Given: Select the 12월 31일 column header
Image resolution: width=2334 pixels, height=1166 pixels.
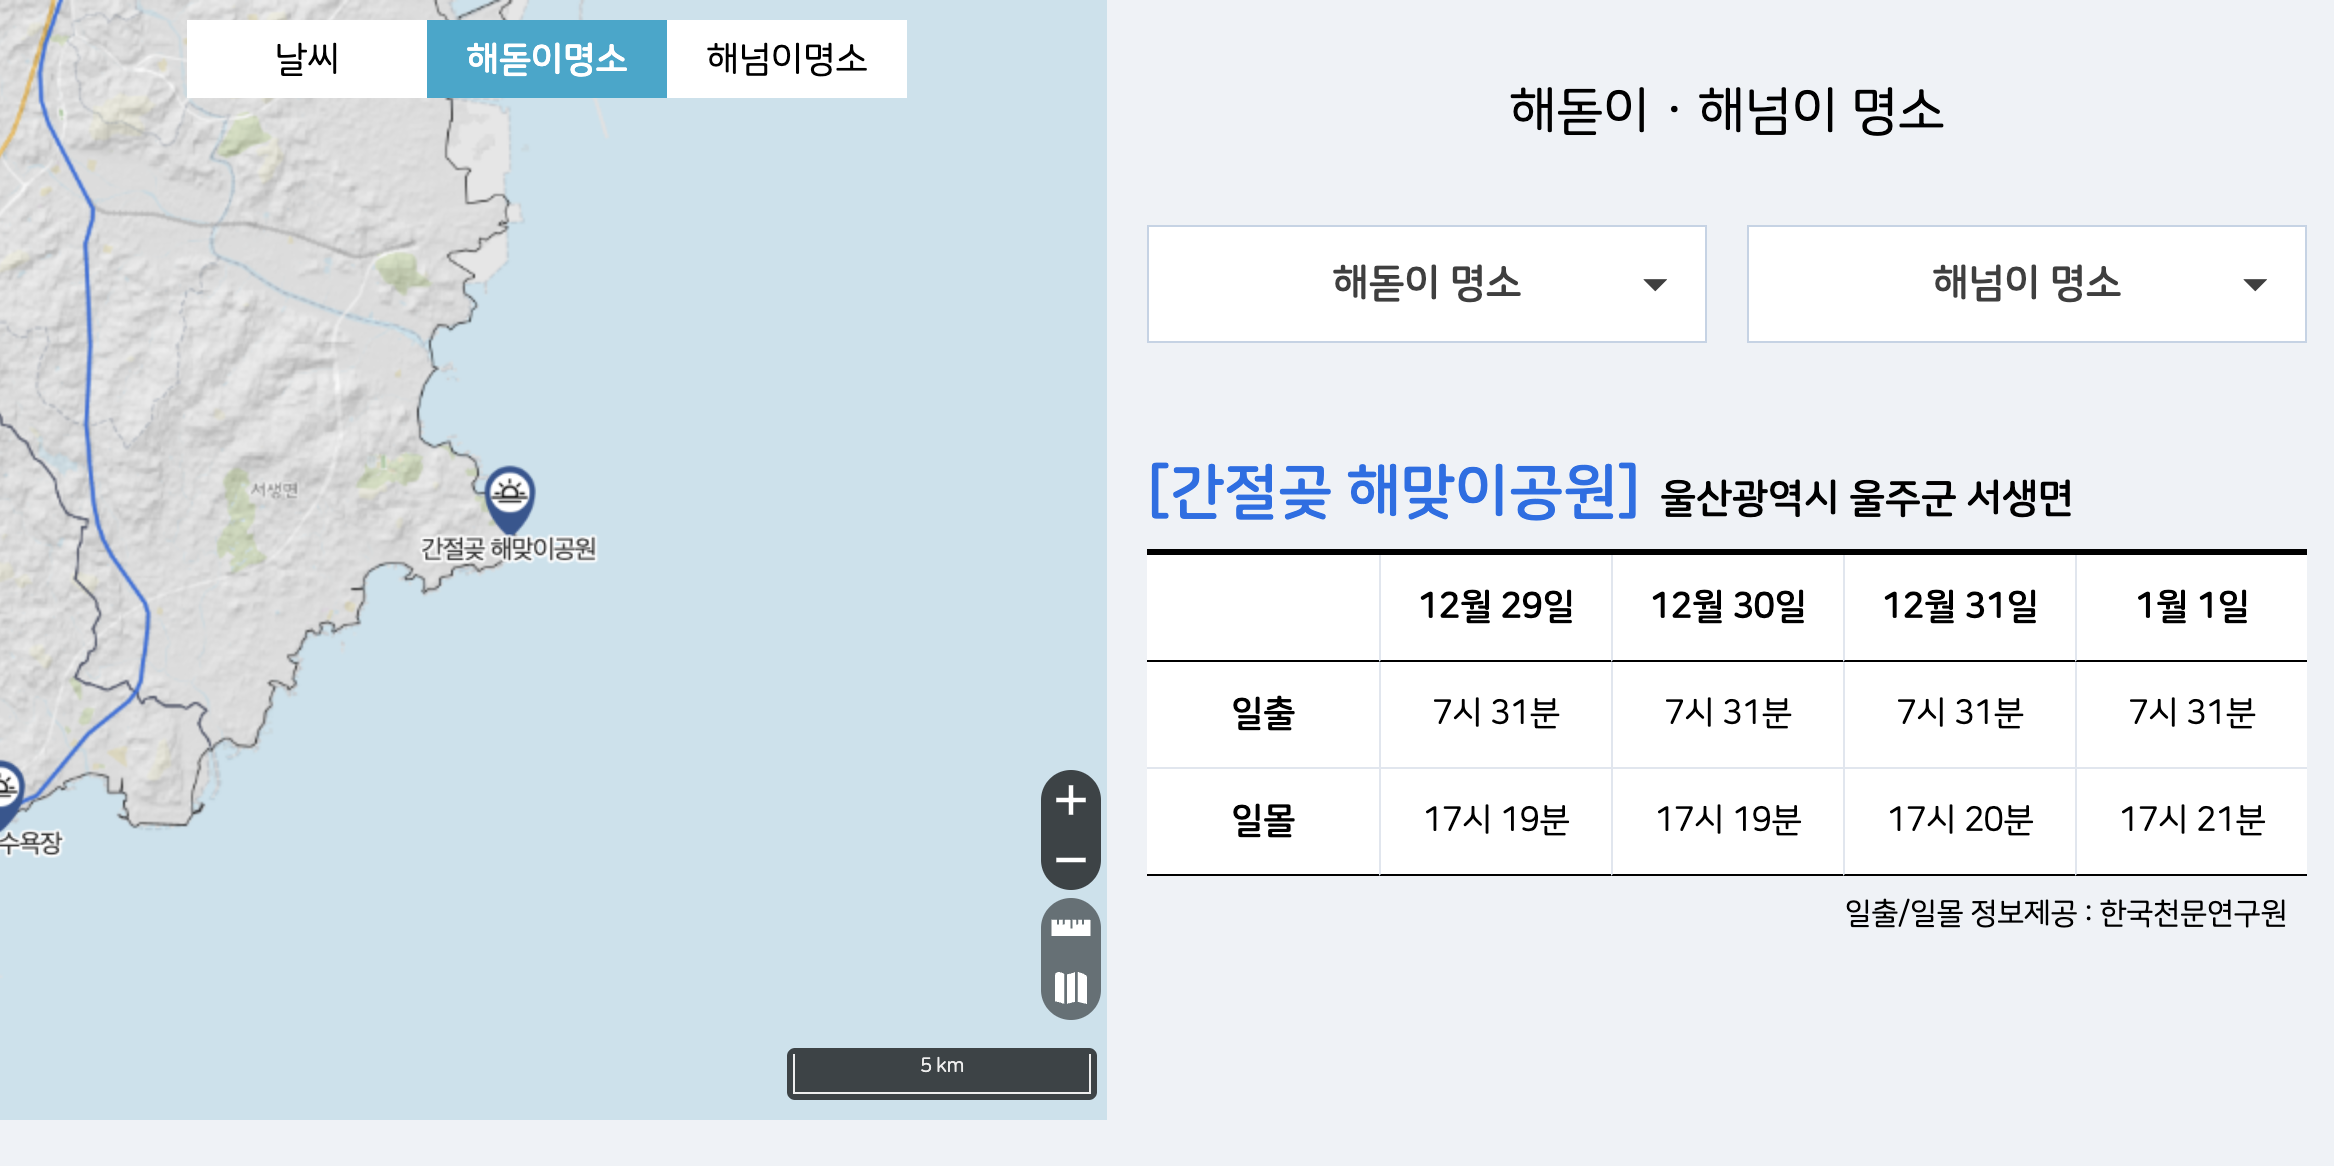Looking at the screenshot, I should (1960, 606).
